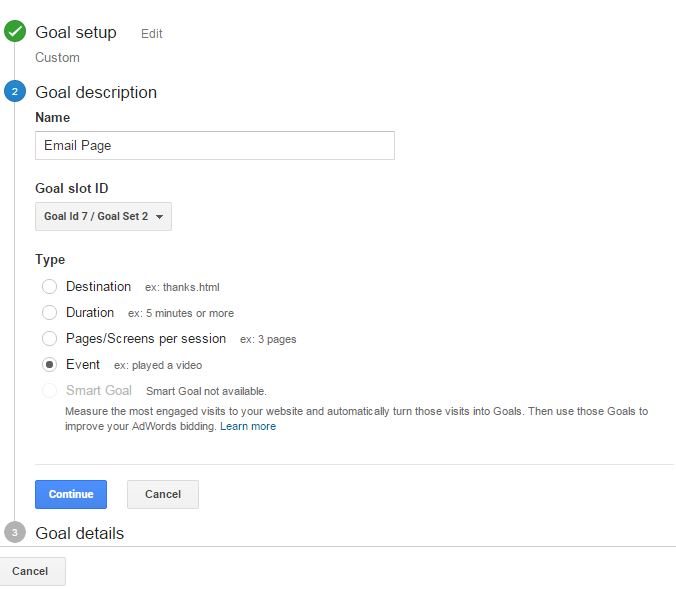The height and width of the screenshot is (589, 676).
Task: Open the Learn more link
Action: click(x=248, y=426)
